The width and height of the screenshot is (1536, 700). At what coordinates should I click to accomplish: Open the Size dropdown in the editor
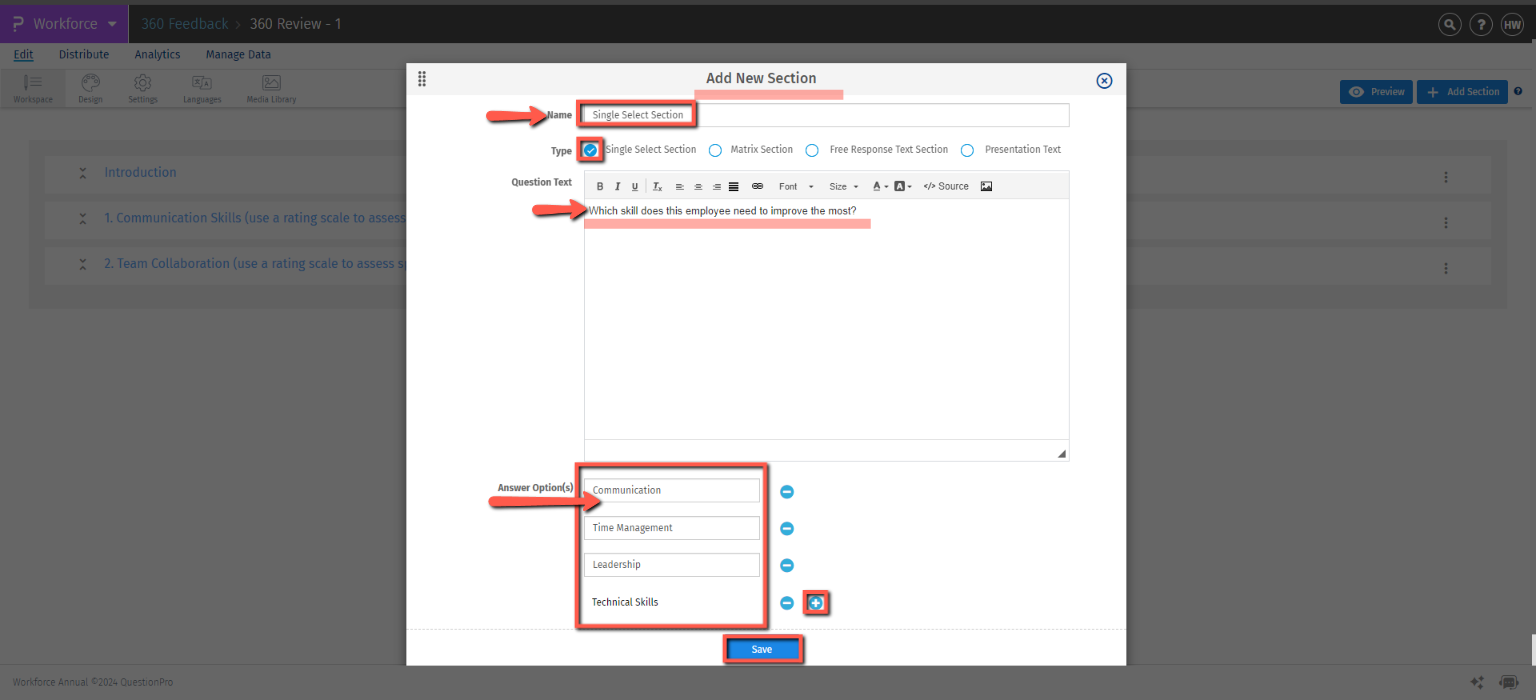pyautogui.click(x=841, y=186)
